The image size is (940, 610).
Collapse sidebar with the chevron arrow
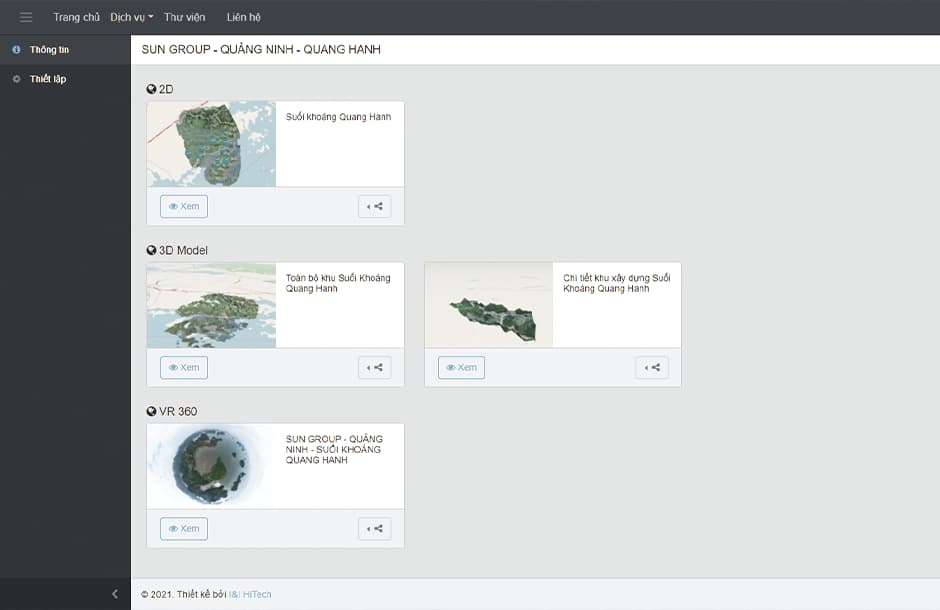tap(115, 594)
